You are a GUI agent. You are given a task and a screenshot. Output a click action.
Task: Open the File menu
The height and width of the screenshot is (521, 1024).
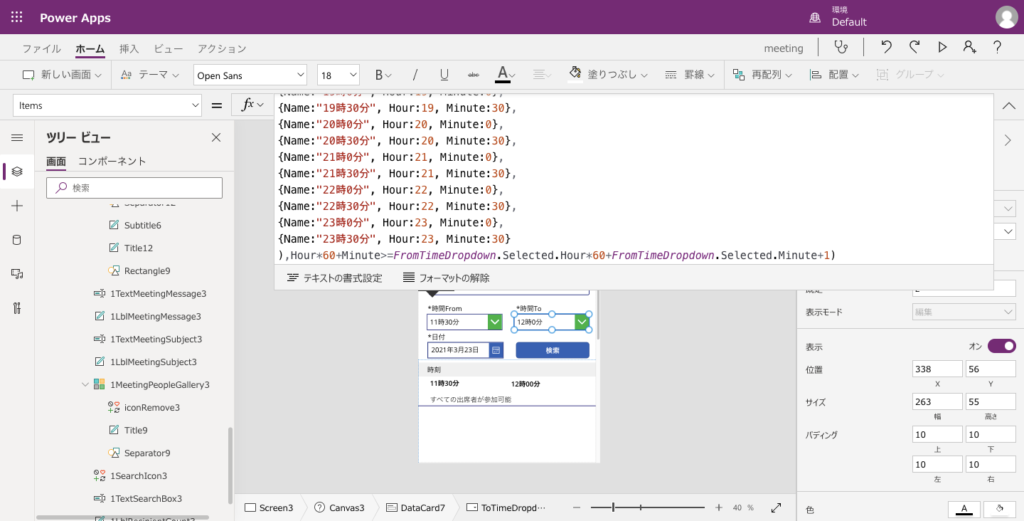point(42,48)
